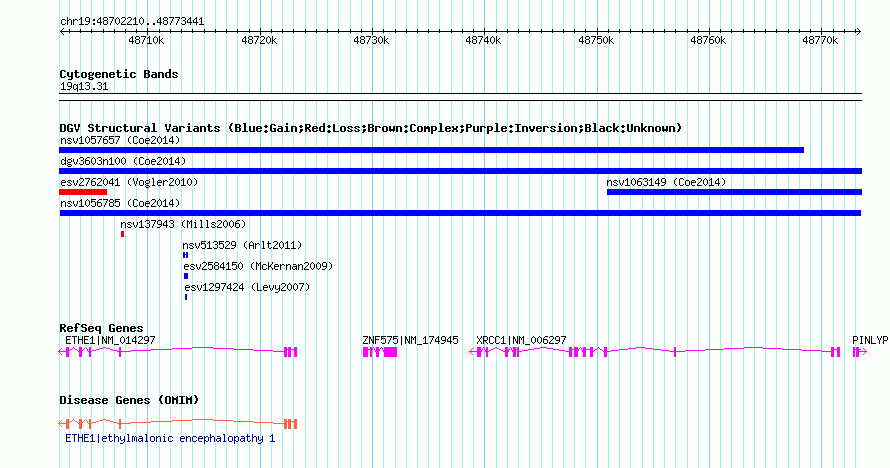The width and height of the screenshot is (890, 468).
Task: Click the orange ETHE1 OMIM disease gene model
Action: (x=178, y=424)
